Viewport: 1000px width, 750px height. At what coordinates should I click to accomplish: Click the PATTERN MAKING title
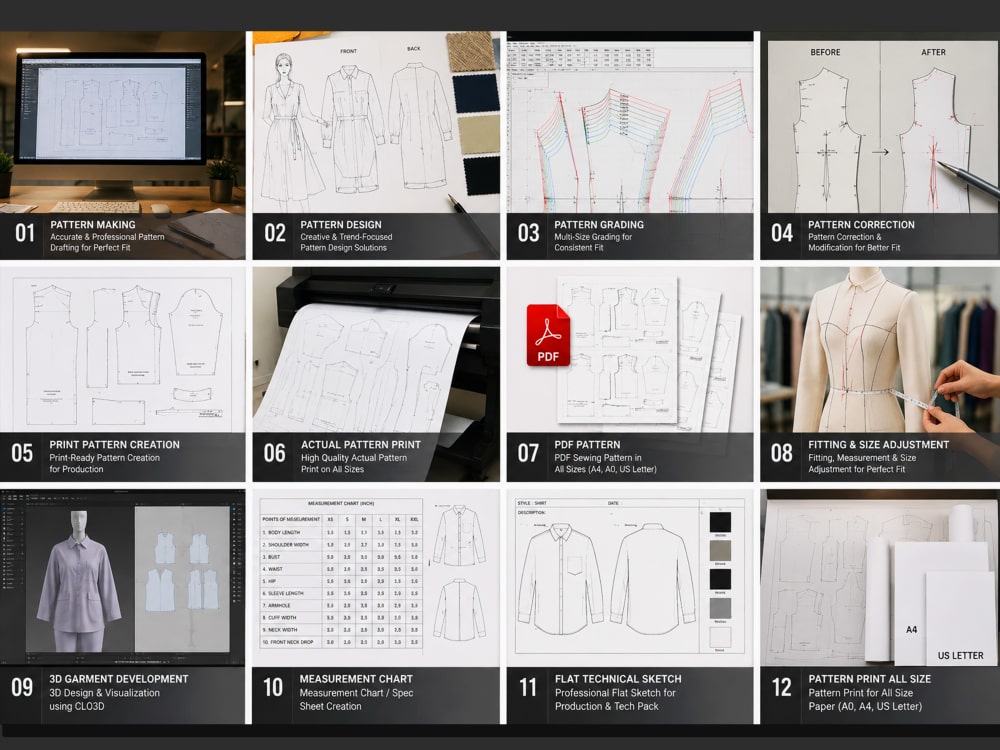point(93,224)
